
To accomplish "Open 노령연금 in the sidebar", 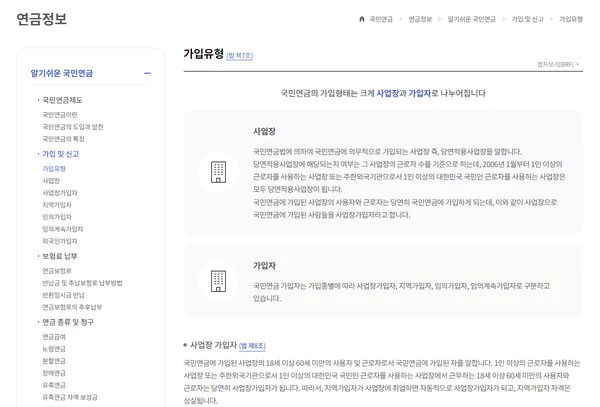I will coord(54,349).
